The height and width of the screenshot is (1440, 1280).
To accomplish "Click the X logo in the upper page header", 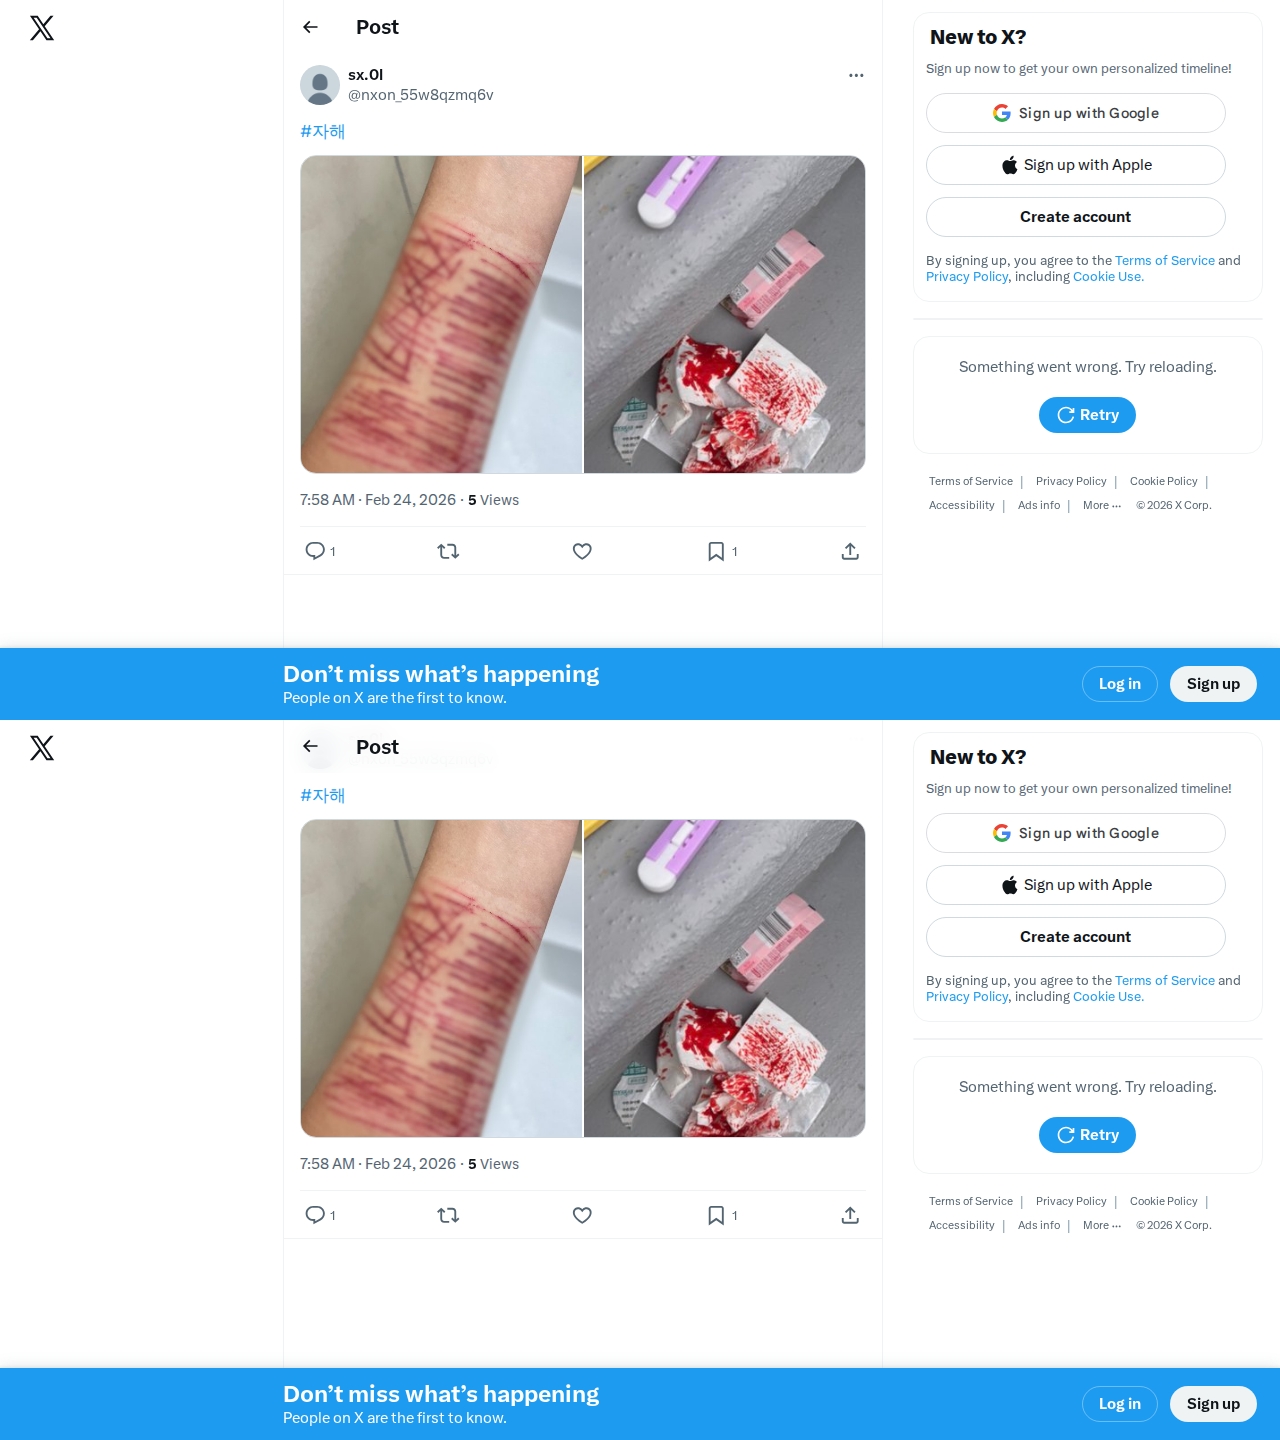I will (42, 28).
